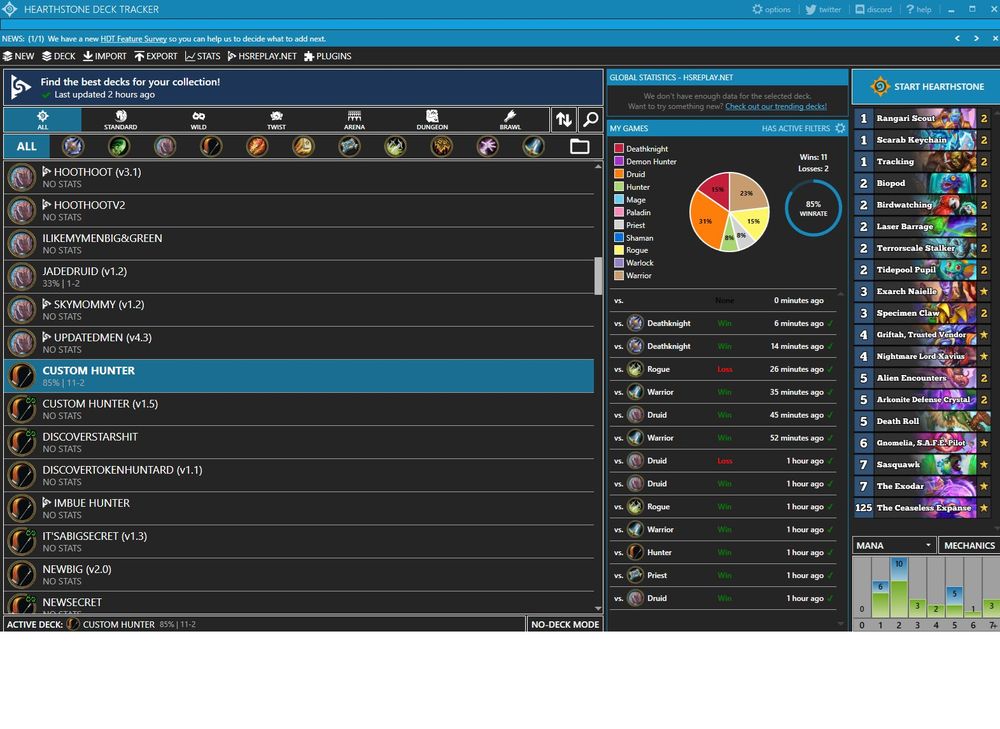Open deck search magnifier
Image resolution: width=1000 pixels, height=729 pixels.
pyautogui.click(x=591, y=119)
